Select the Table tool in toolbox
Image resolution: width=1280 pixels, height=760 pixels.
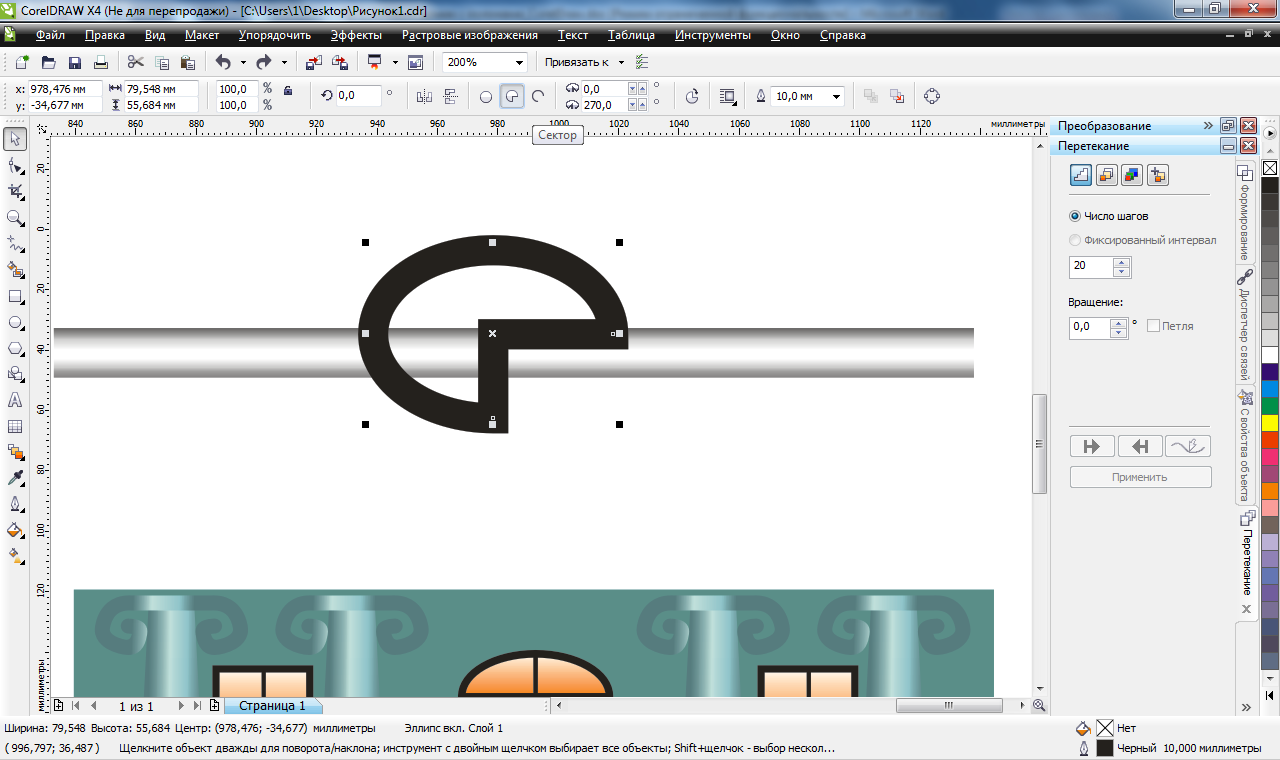tap(15, 427)
